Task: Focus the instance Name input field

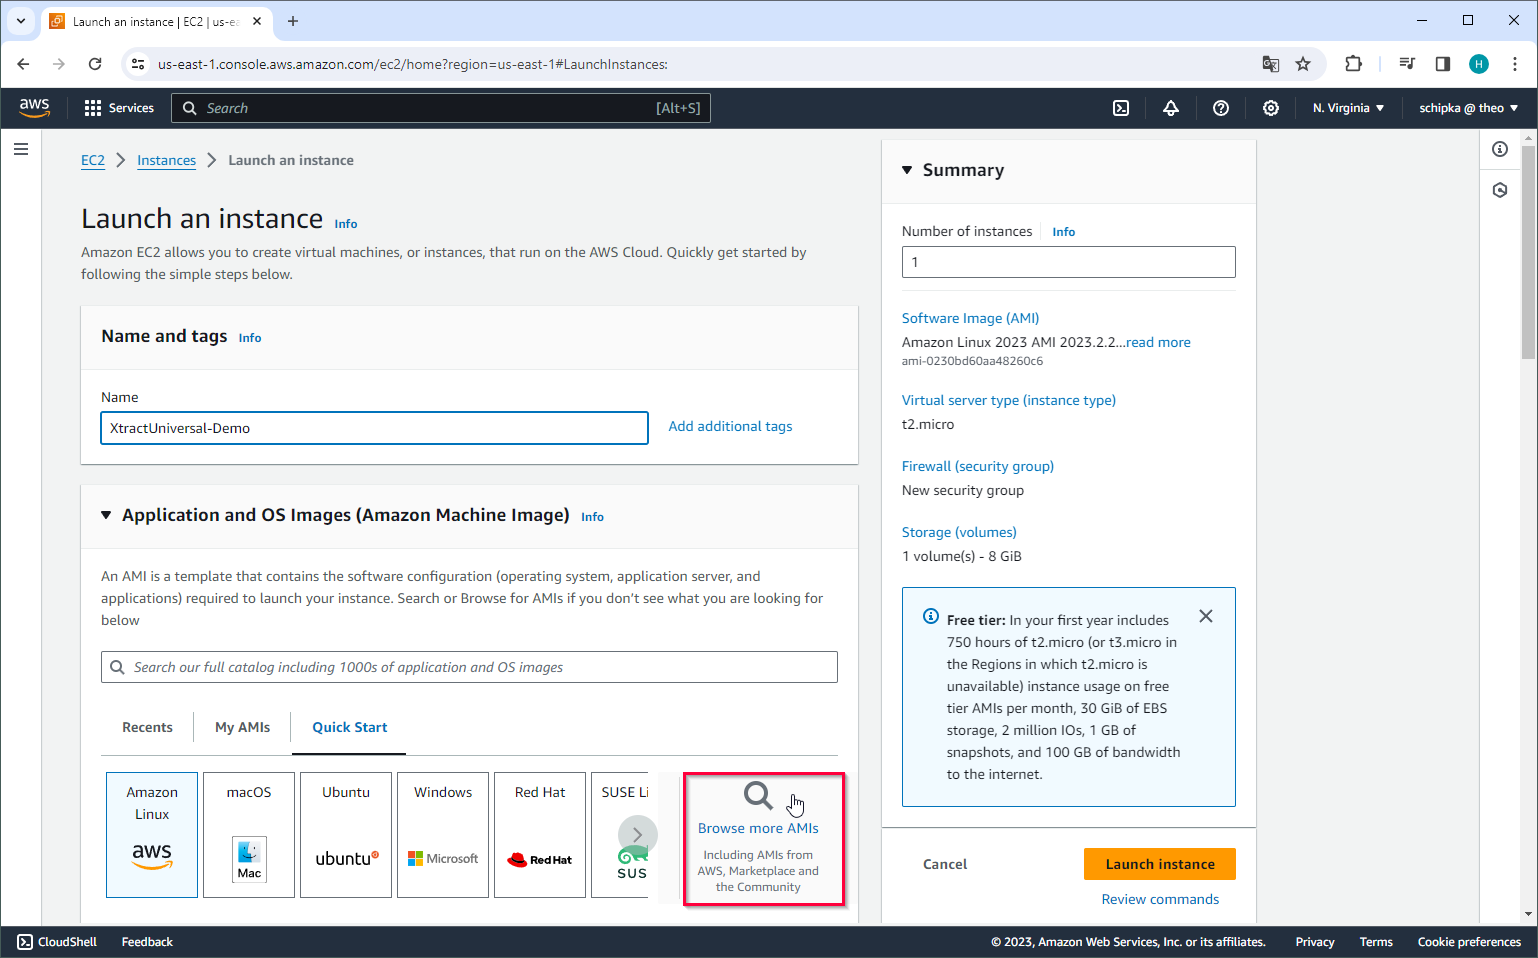Action: [x=374, y=428]
